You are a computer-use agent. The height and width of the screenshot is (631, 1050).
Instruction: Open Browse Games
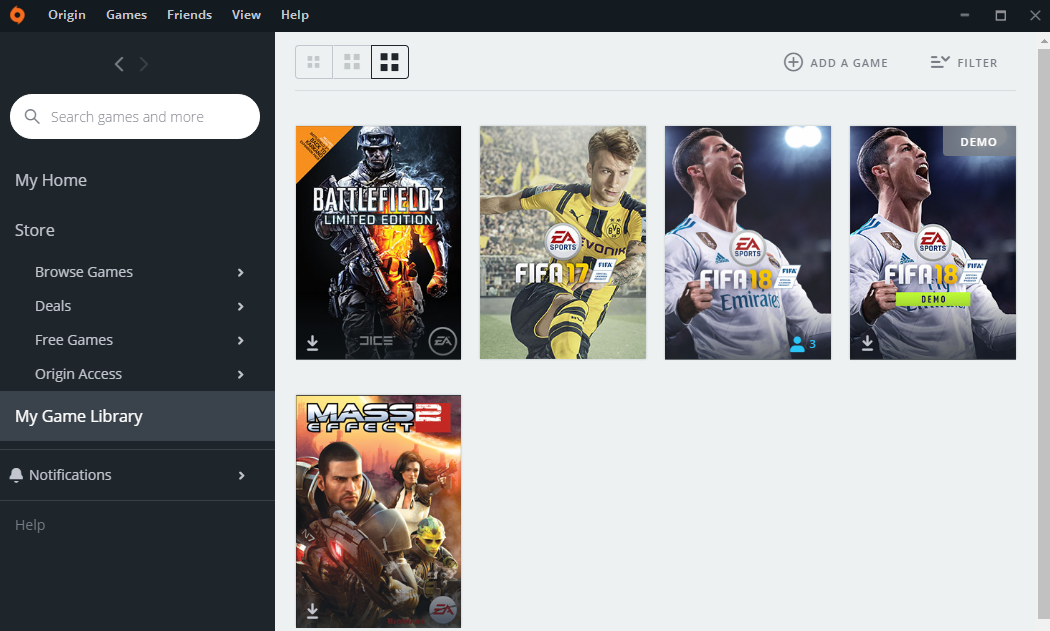point(84,272)
